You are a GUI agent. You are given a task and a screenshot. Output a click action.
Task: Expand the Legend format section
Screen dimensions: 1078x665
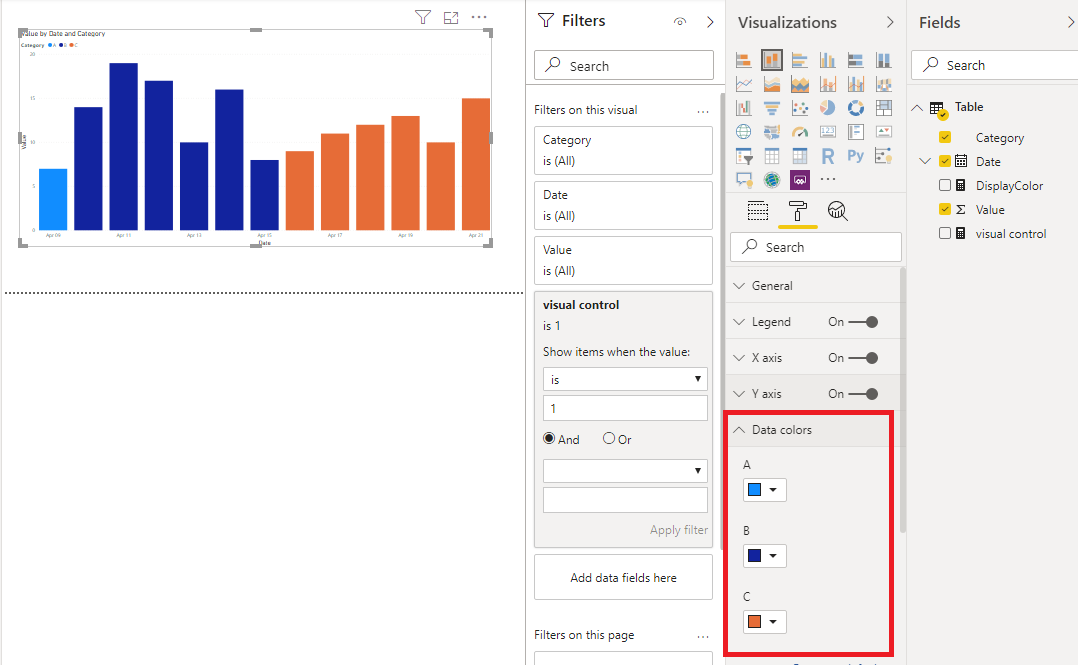click(739, 322)
